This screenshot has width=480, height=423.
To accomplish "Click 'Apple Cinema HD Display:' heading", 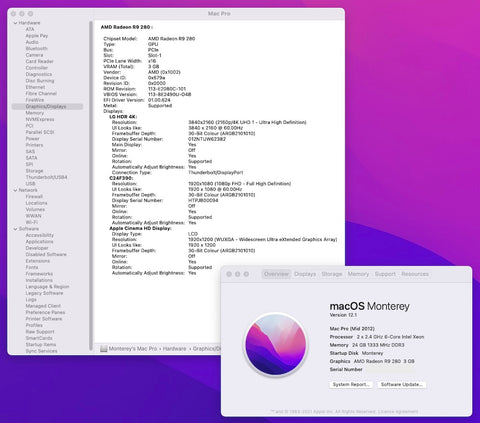I will pos(140,229).
